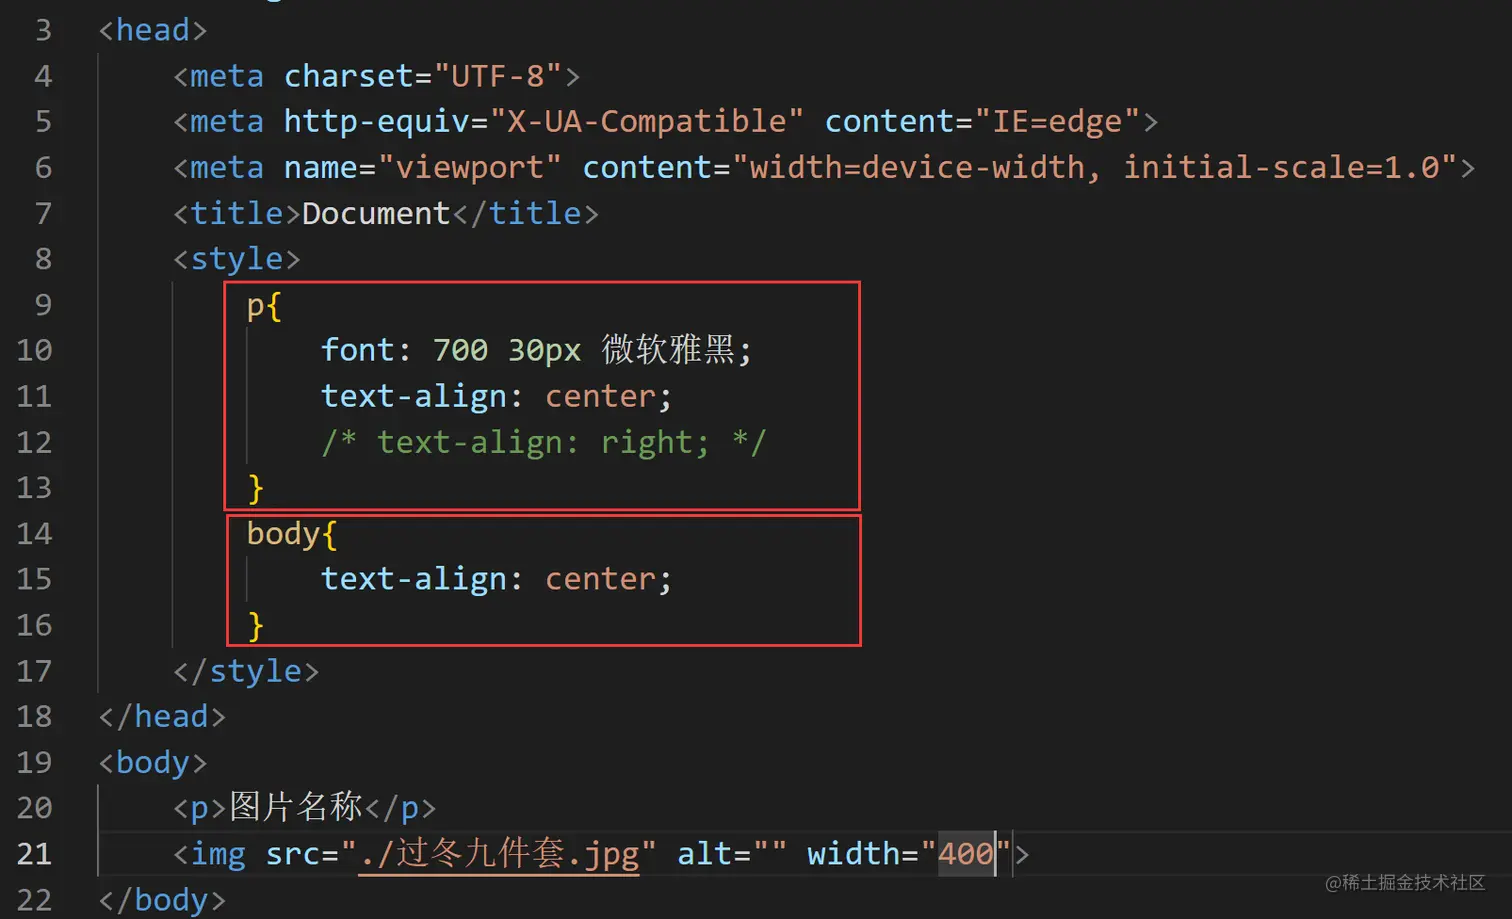Image resolution: width=1512 pixels, height=919 pixels.
Task: Click the closing body tag on line 22
Action: pyautogui.click(x=162, y=900)
